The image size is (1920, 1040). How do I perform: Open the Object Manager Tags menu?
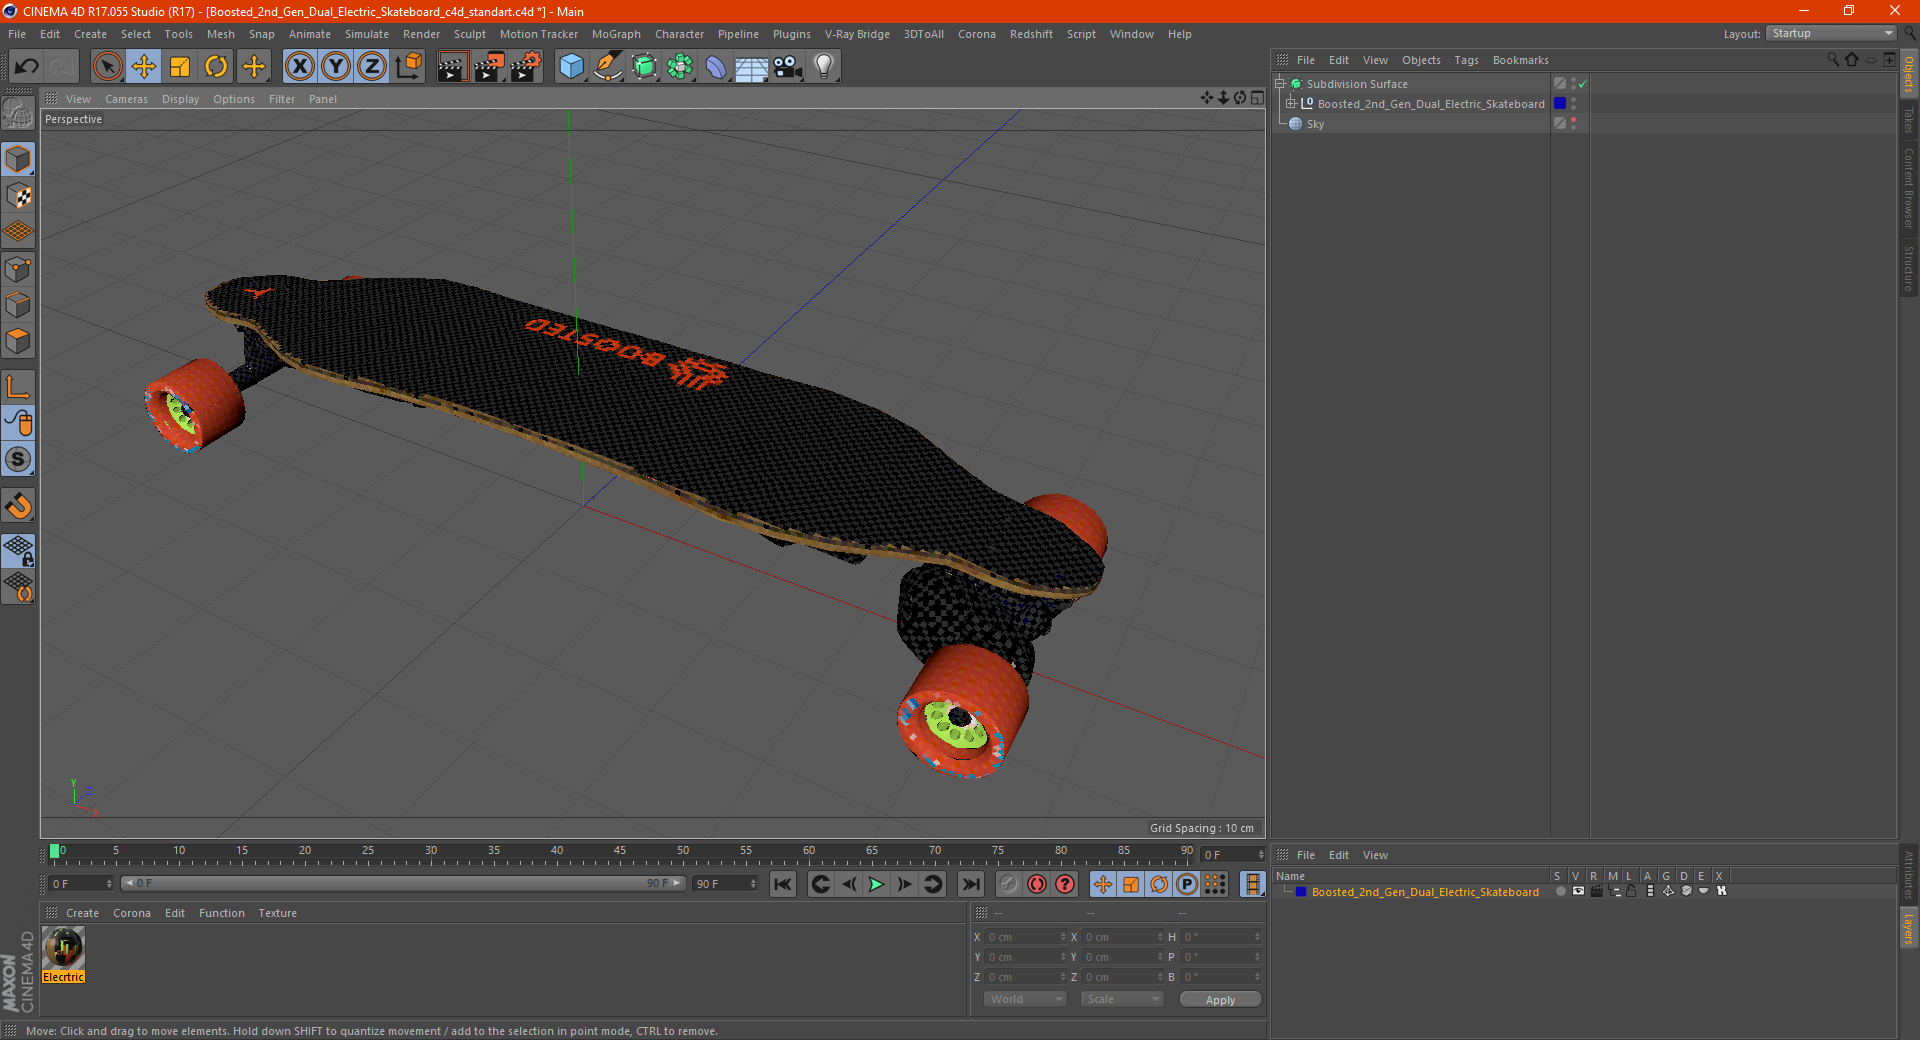point(1466,60)
